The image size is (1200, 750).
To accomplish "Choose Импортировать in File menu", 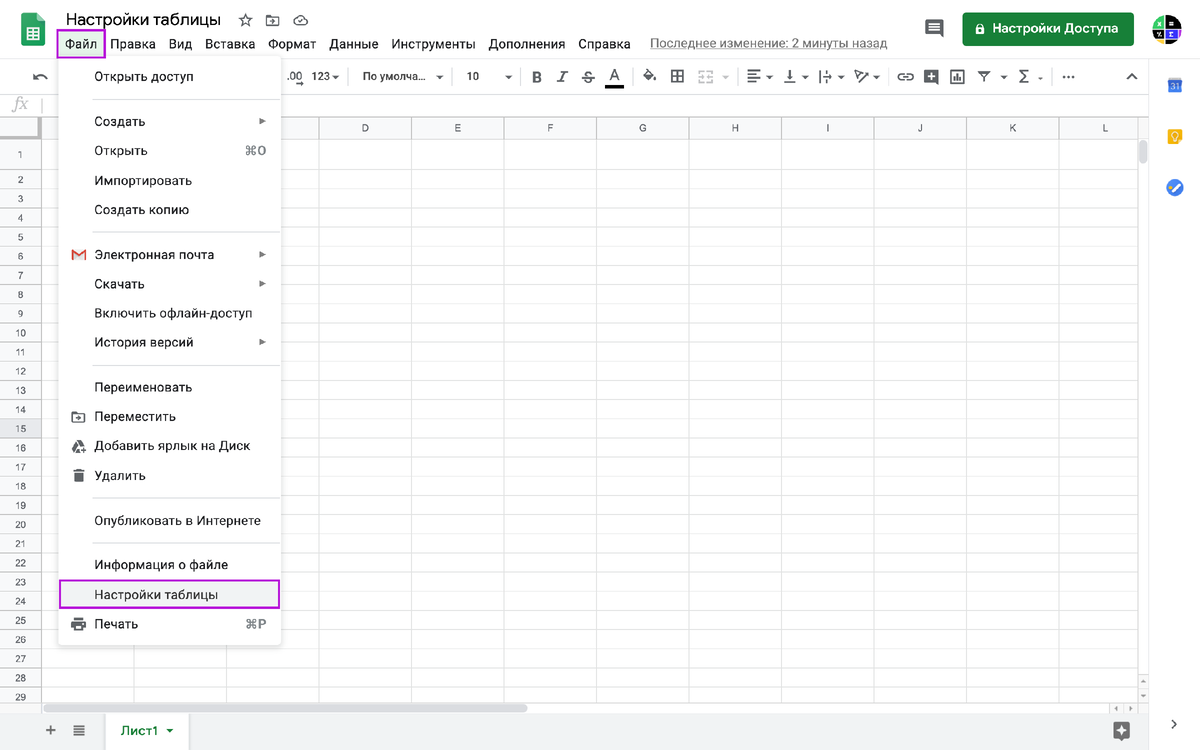I will pyautogui.click(x=170, y=180).
